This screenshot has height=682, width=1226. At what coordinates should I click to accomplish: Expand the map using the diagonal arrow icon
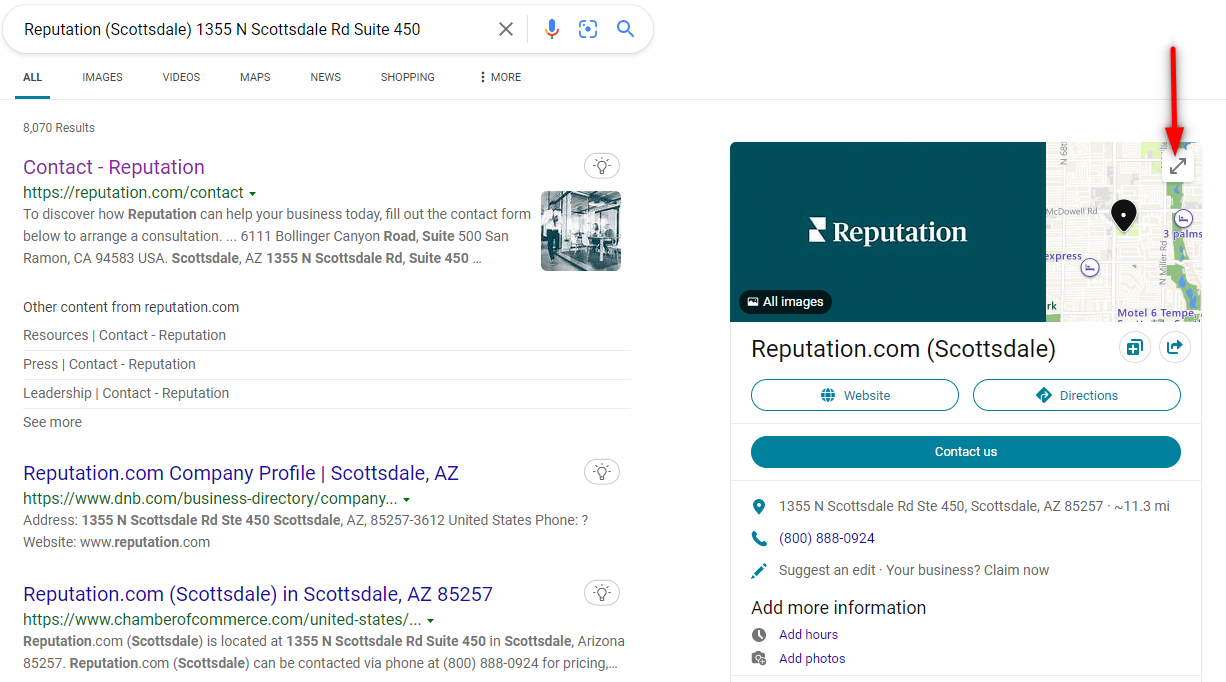coord(1177,164)
